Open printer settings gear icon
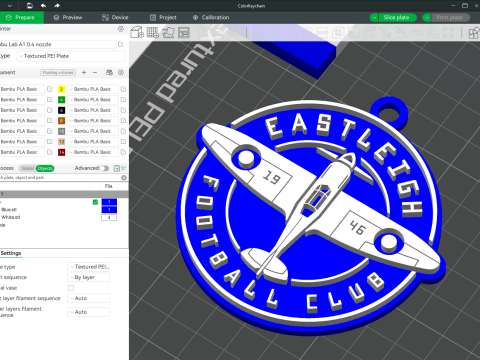This screenshot has height=360, width=480. (x=121, y=29)
